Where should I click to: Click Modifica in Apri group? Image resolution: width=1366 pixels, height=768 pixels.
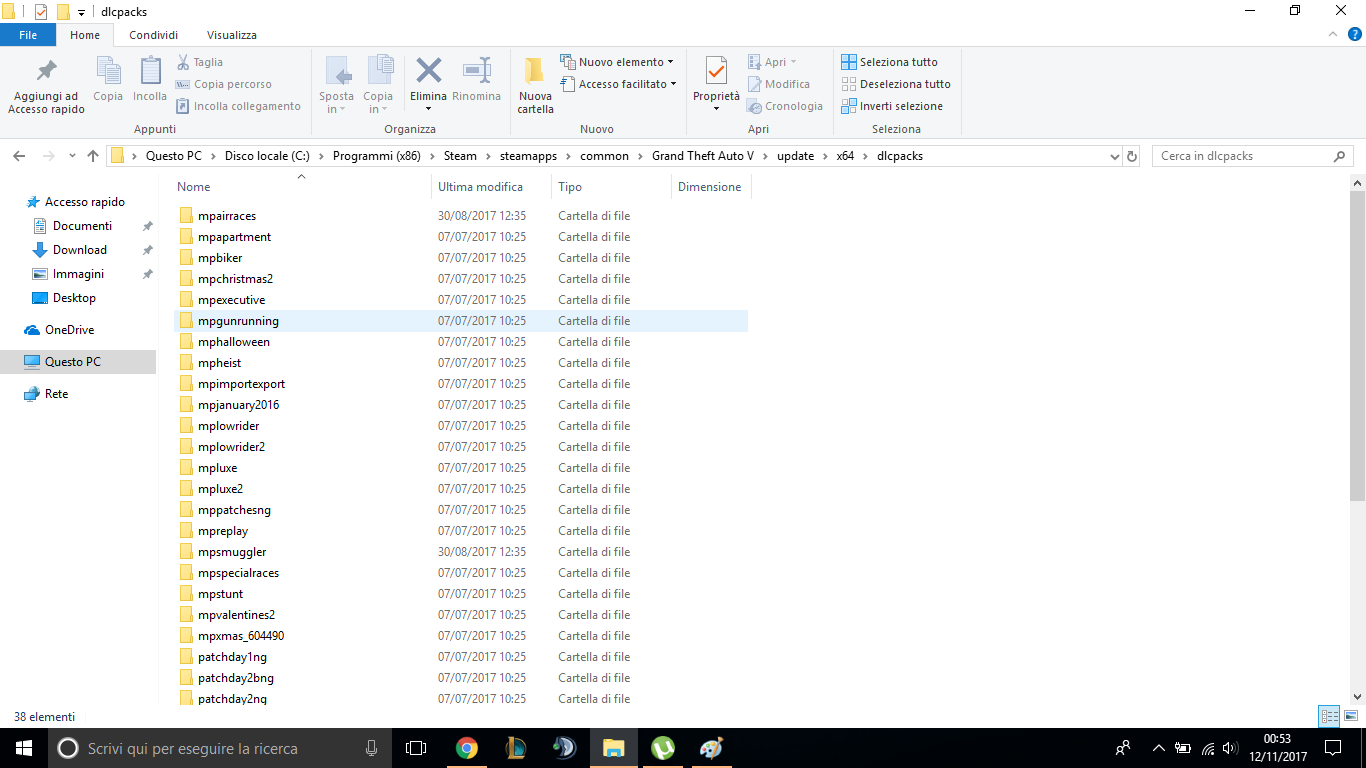(x=779, y=84)
